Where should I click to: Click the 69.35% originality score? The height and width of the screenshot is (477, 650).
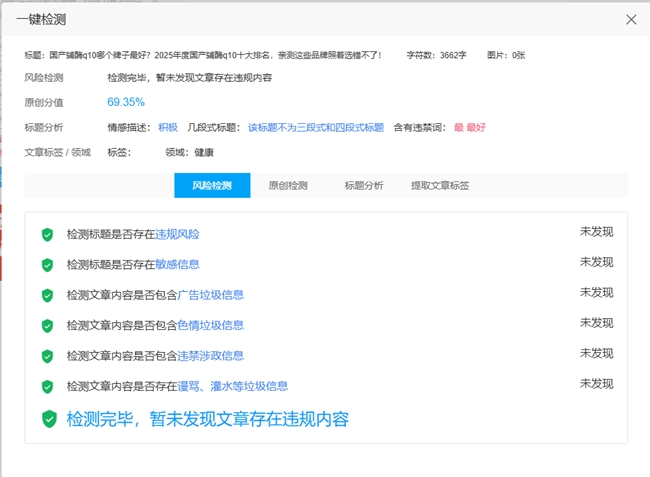(x=126, y=102)
